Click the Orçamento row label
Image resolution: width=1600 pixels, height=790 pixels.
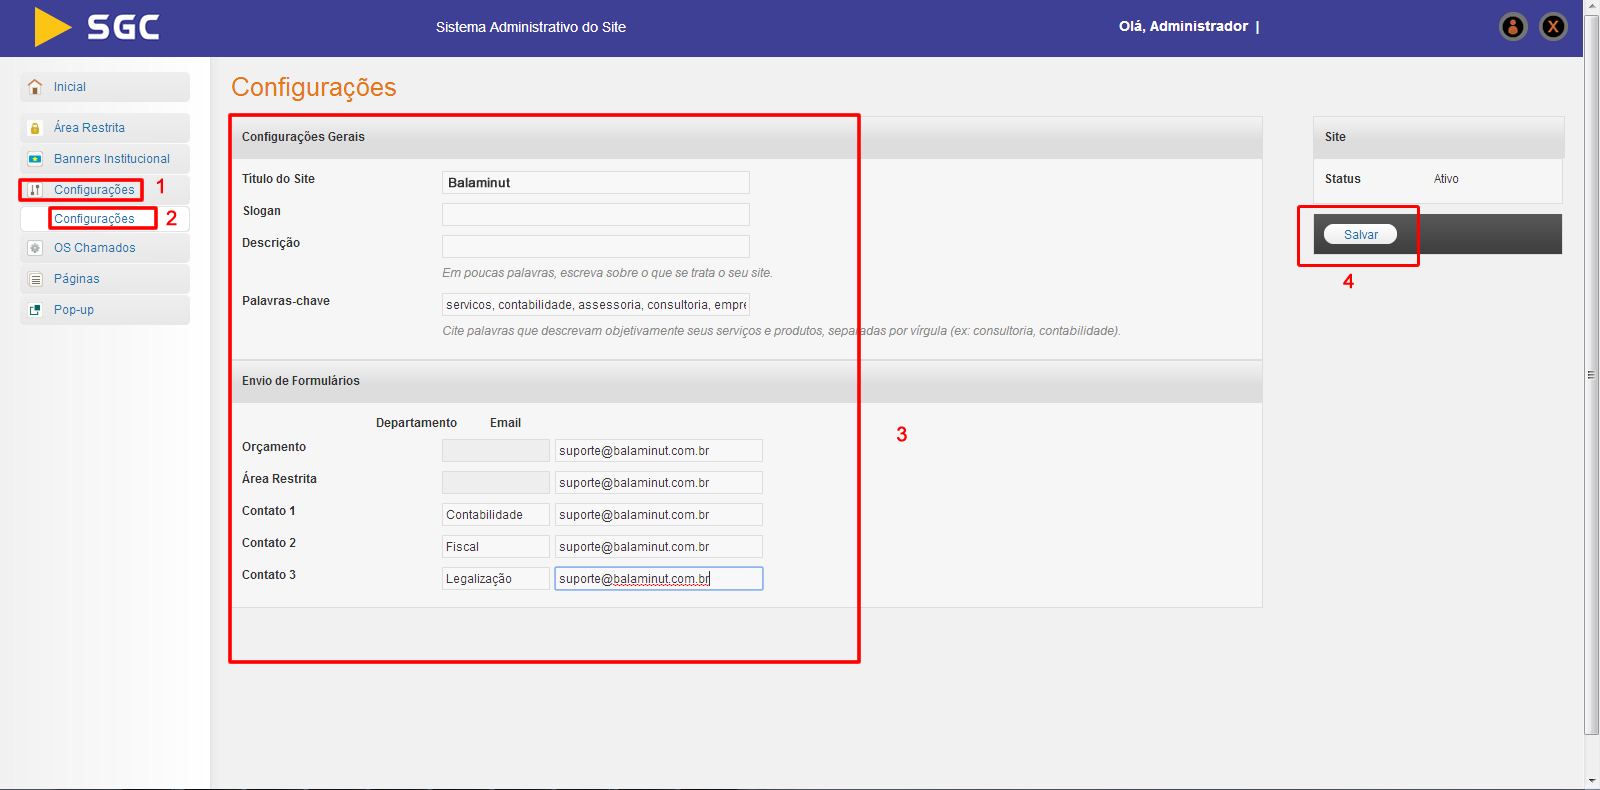coord(274,447)
